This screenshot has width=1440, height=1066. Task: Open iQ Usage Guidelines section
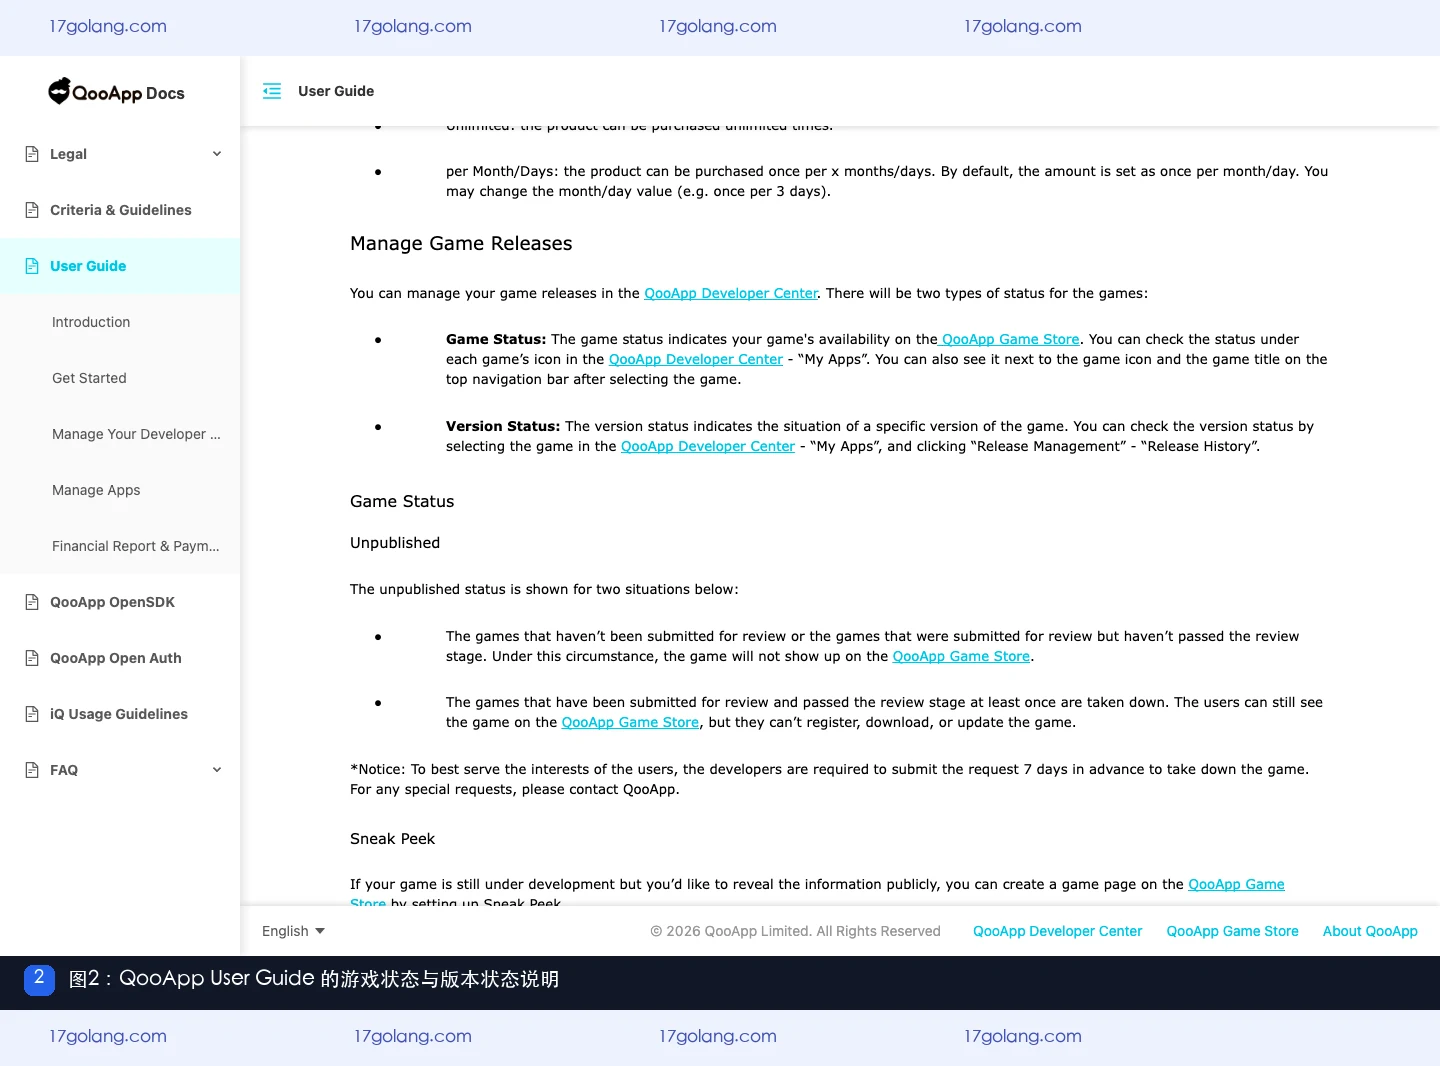[120, 714]
